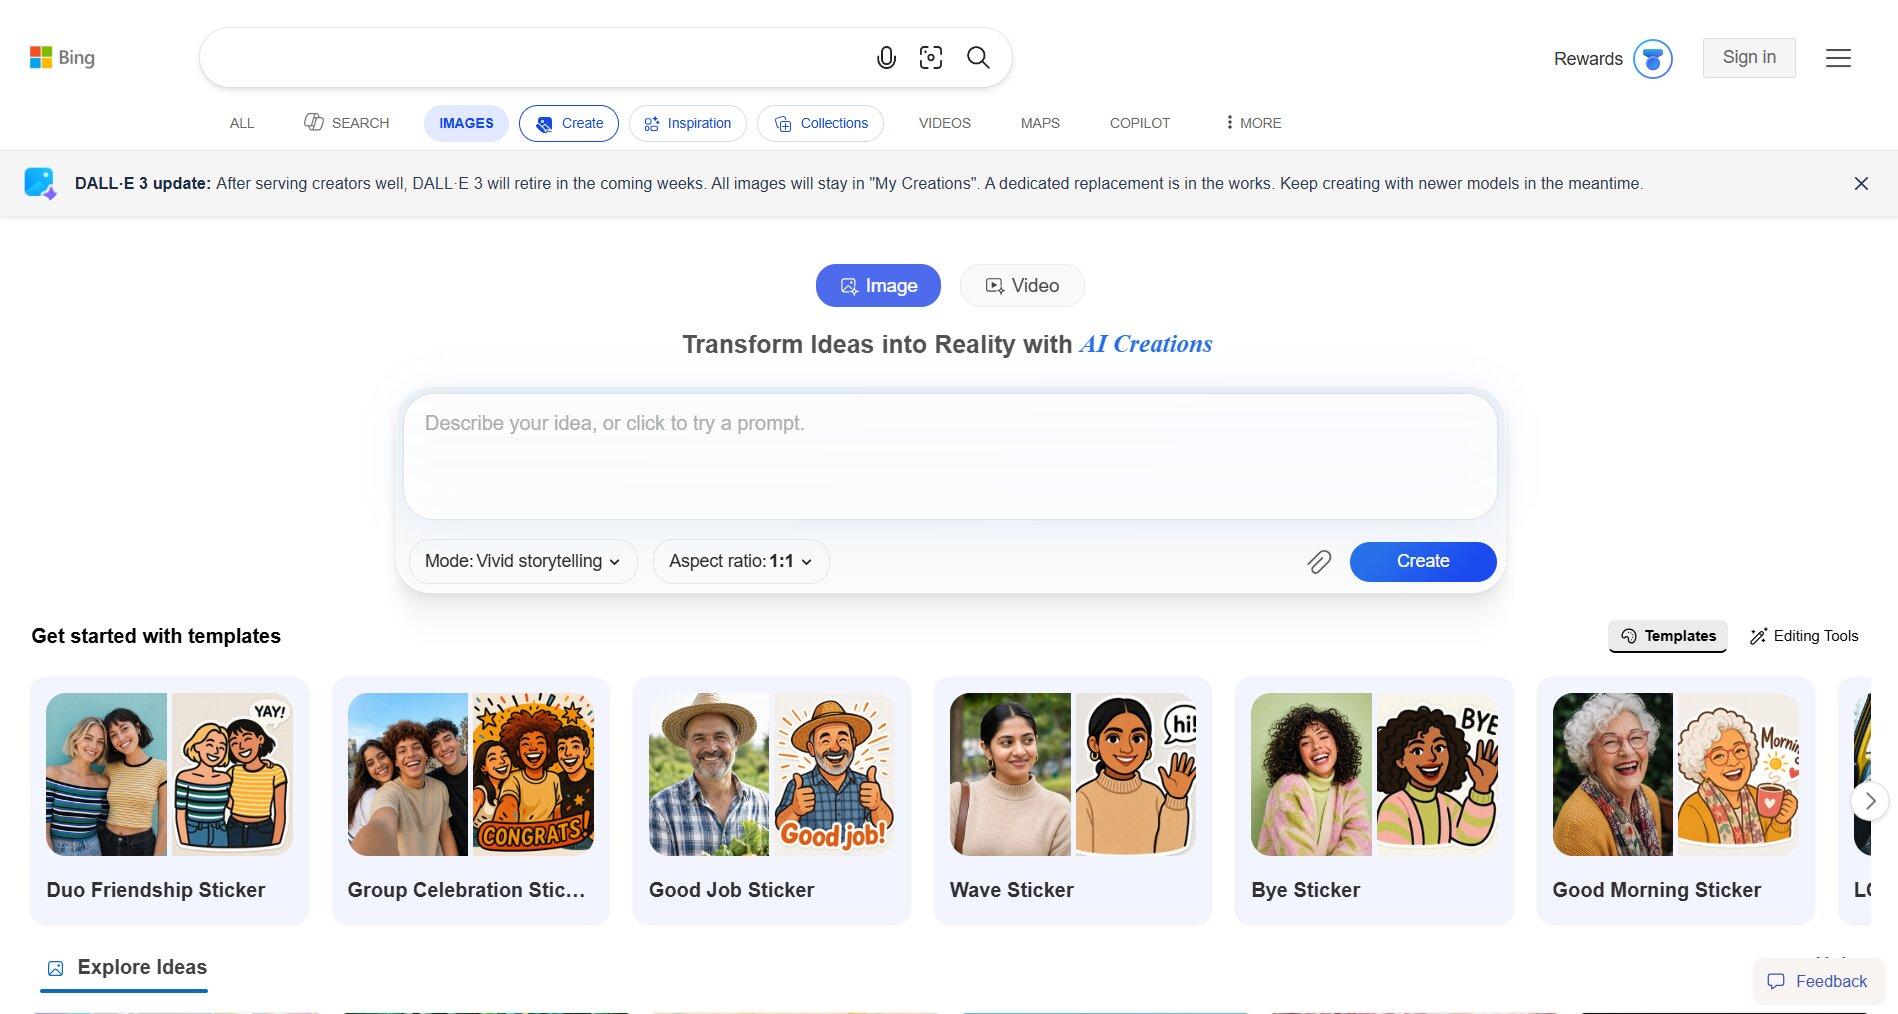Switch to Video creation mode
Screen dimensions: 1898x1014
tap(1022, 286)
